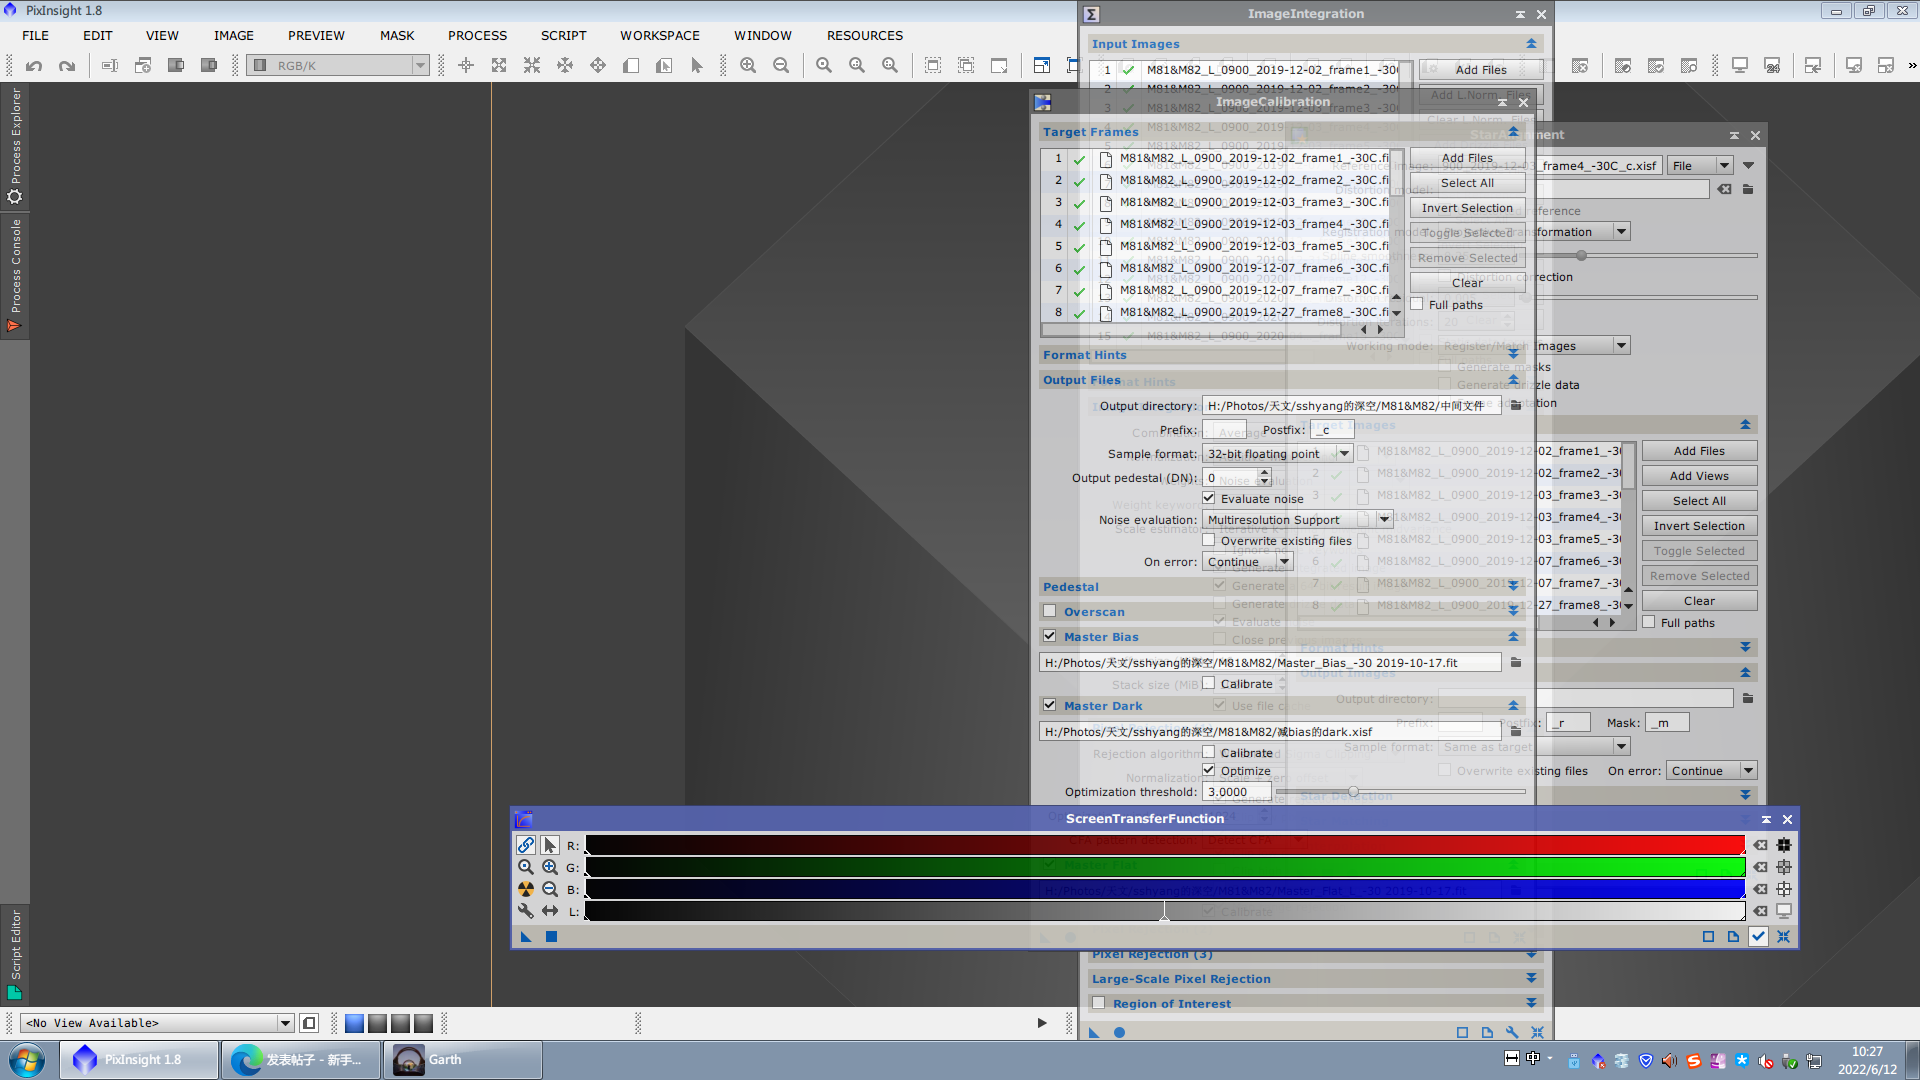This screenshot has width=1920, height=1080.
Task: Click the zoom 1:1 icon in ScreenTransferFunction
Action: point(526,867)
